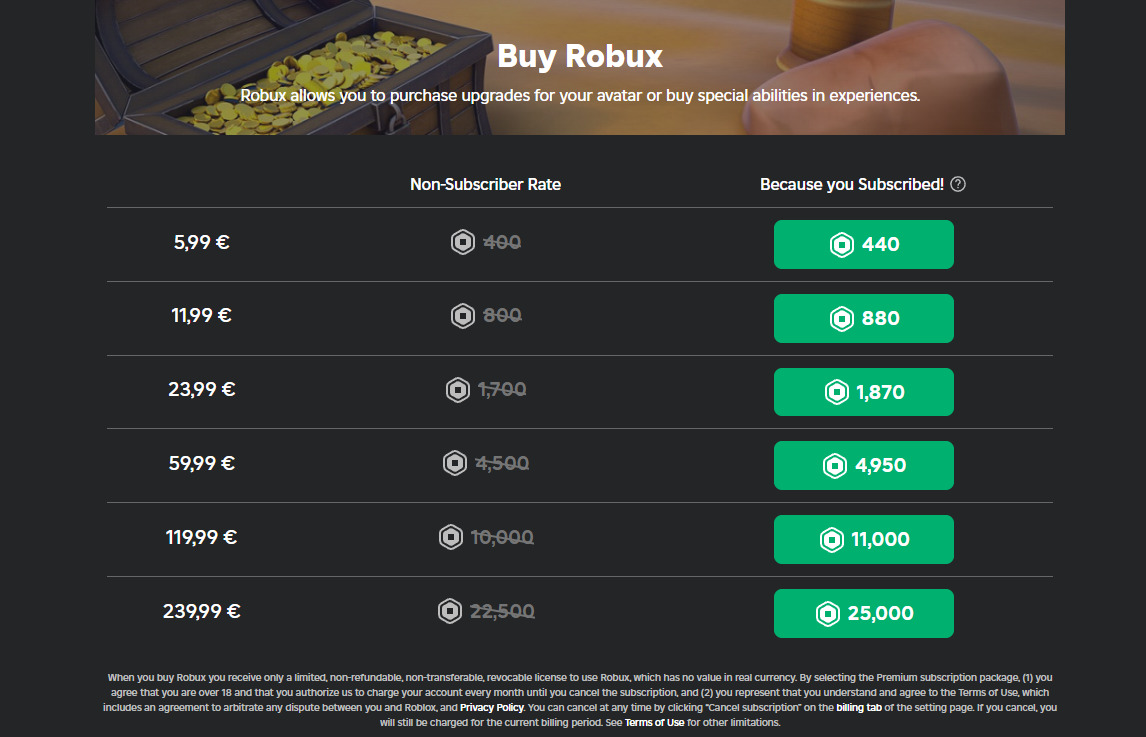This screenshot has height=737, width=1146.
Task: Purchase the 880 Robux package
Action: (x=863, y=318)
